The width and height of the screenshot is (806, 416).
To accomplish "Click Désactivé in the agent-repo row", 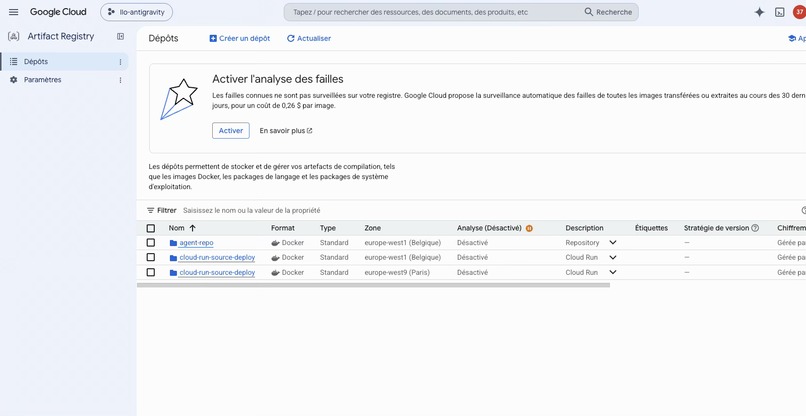I will 472,243.
